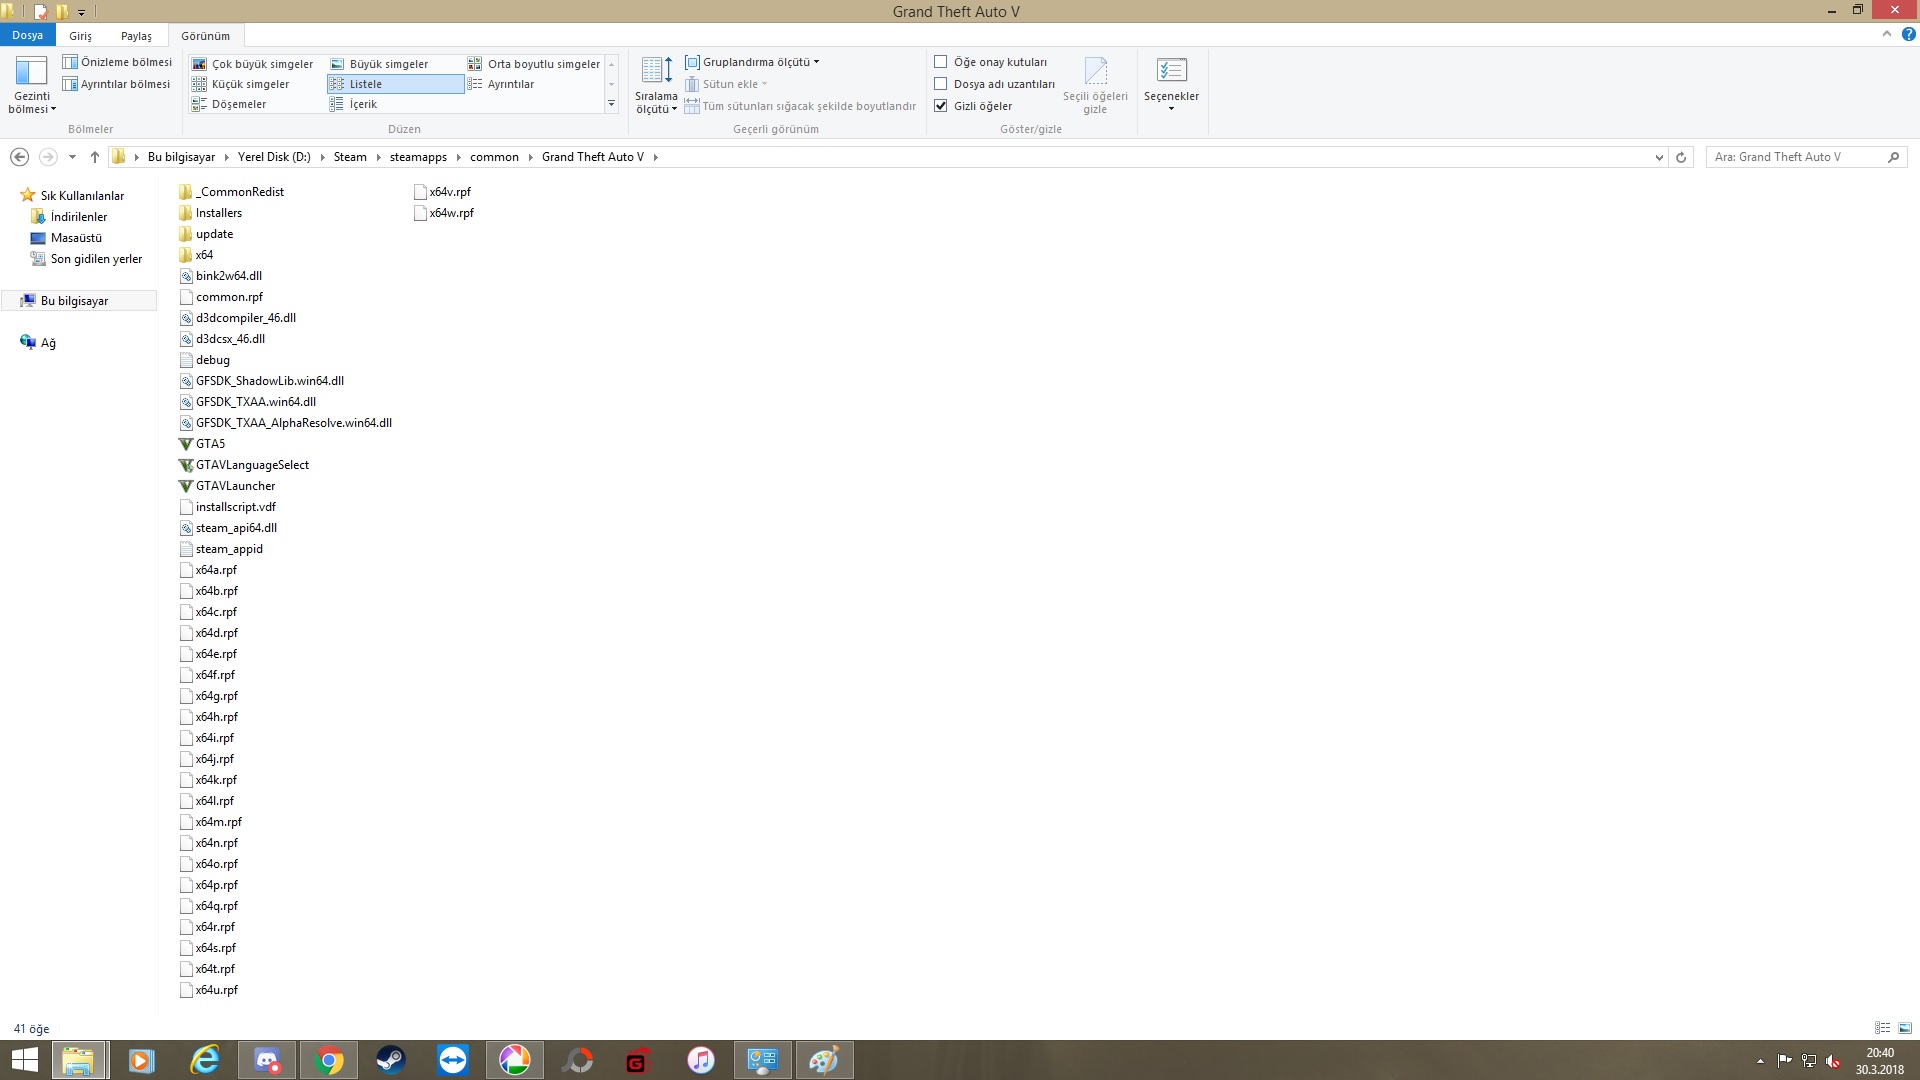Screen dimensions: 1920x1080
Task: Click Seçili öğeleri gizle button
Action: [x=1095, y=86]
